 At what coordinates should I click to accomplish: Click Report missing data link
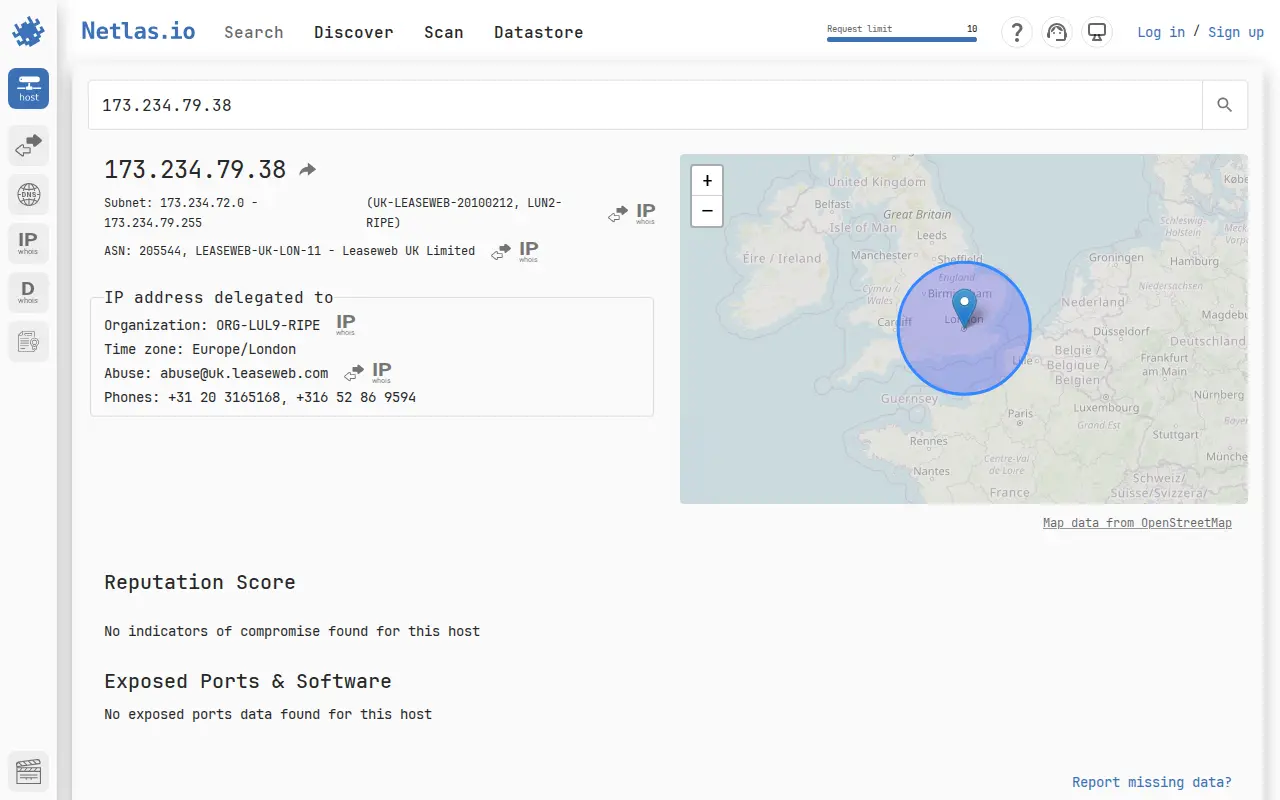1152,782
